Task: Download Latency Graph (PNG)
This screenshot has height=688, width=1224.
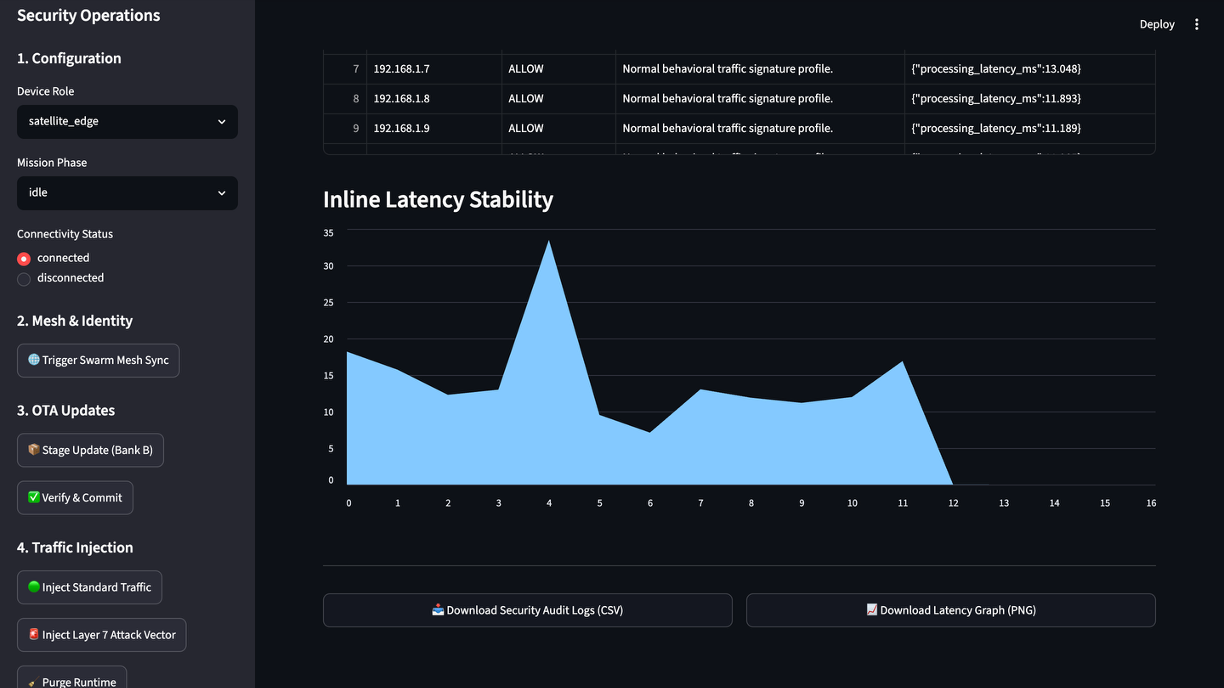Action: [x=950, y=610]
